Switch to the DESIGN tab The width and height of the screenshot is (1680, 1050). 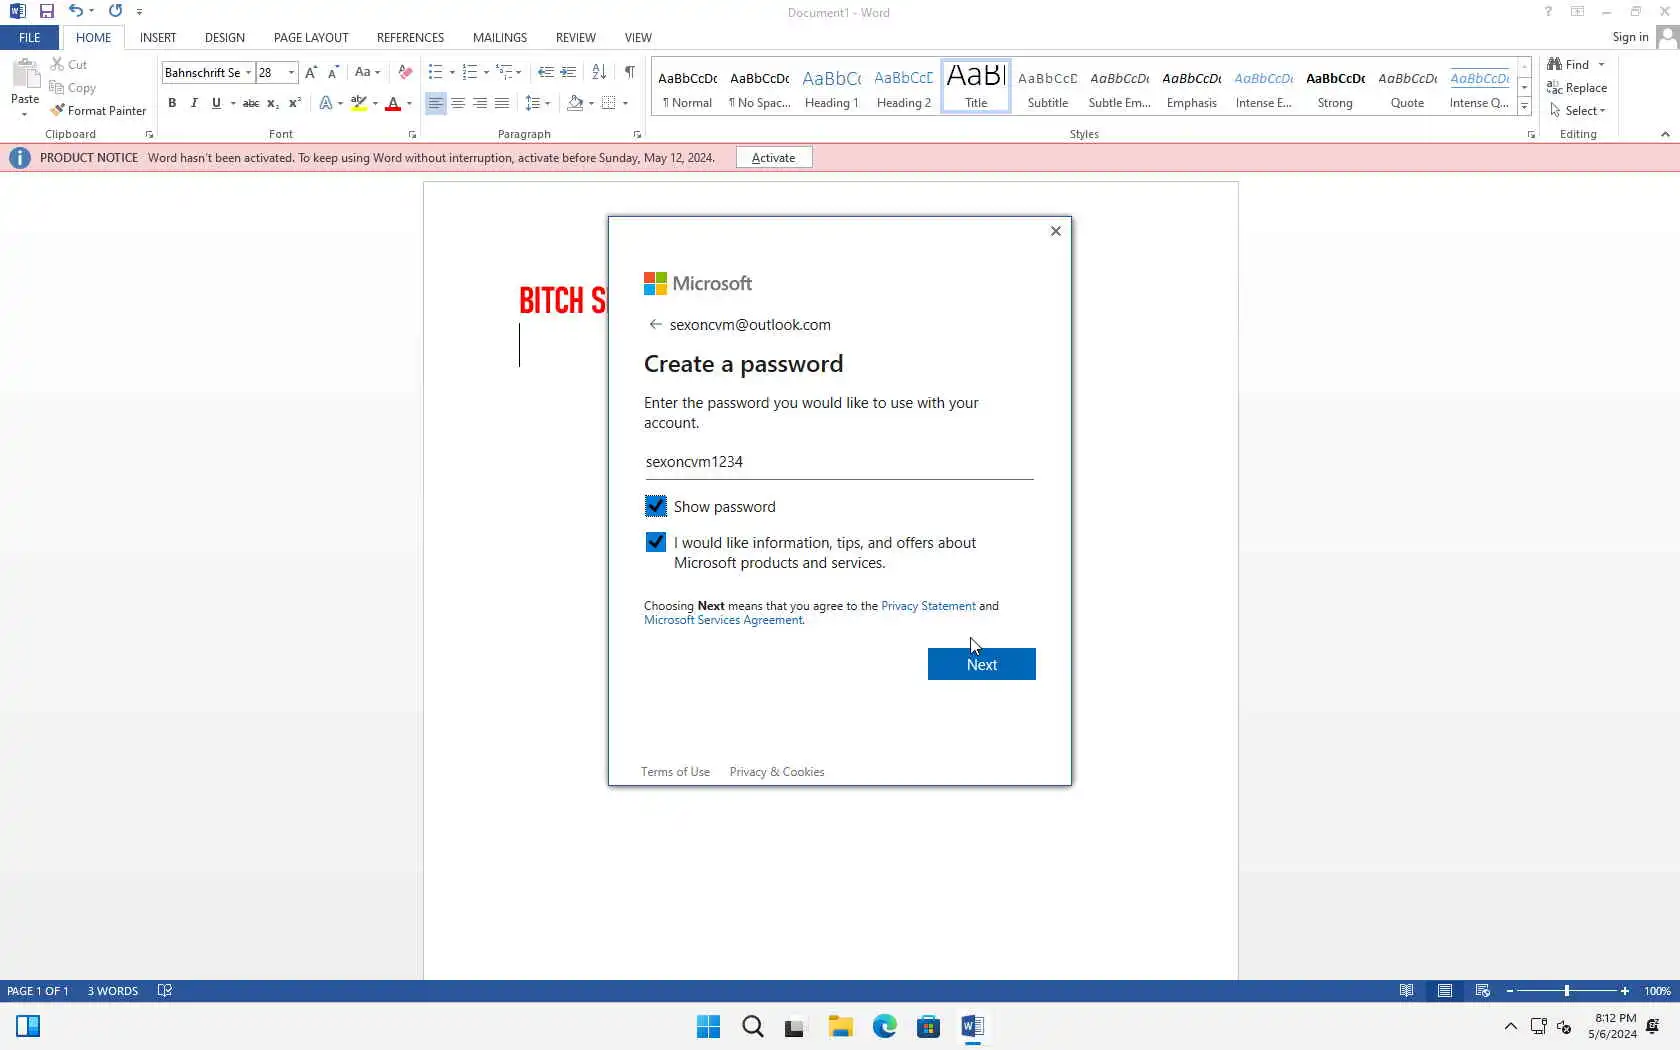pyautogui.click(x=225, y=37)
